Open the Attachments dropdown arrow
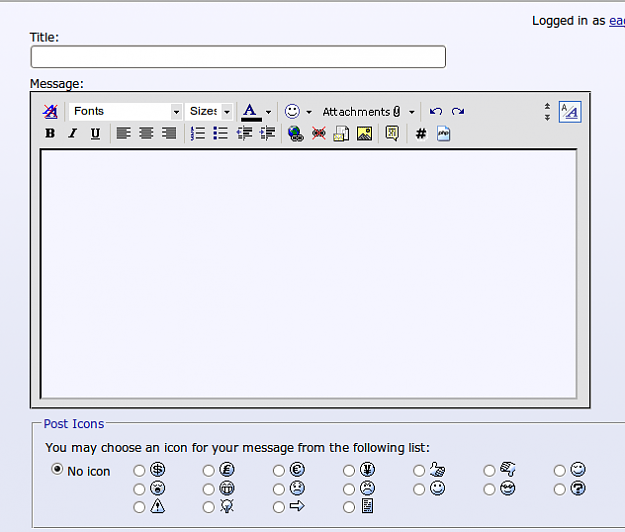The height and width of the screenshot is (532, 625). click(x=412, y=112)
